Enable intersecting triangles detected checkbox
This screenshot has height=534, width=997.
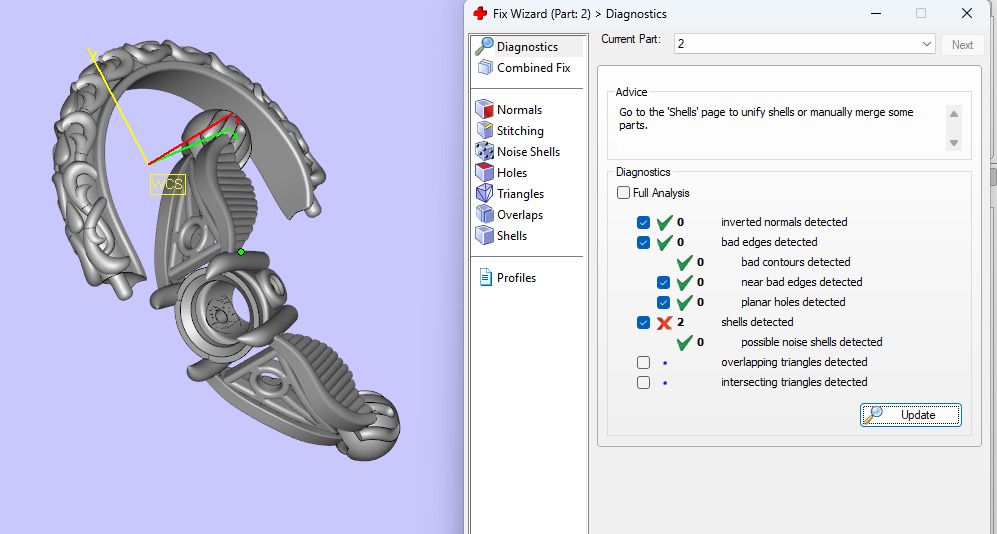coord(643,382)
